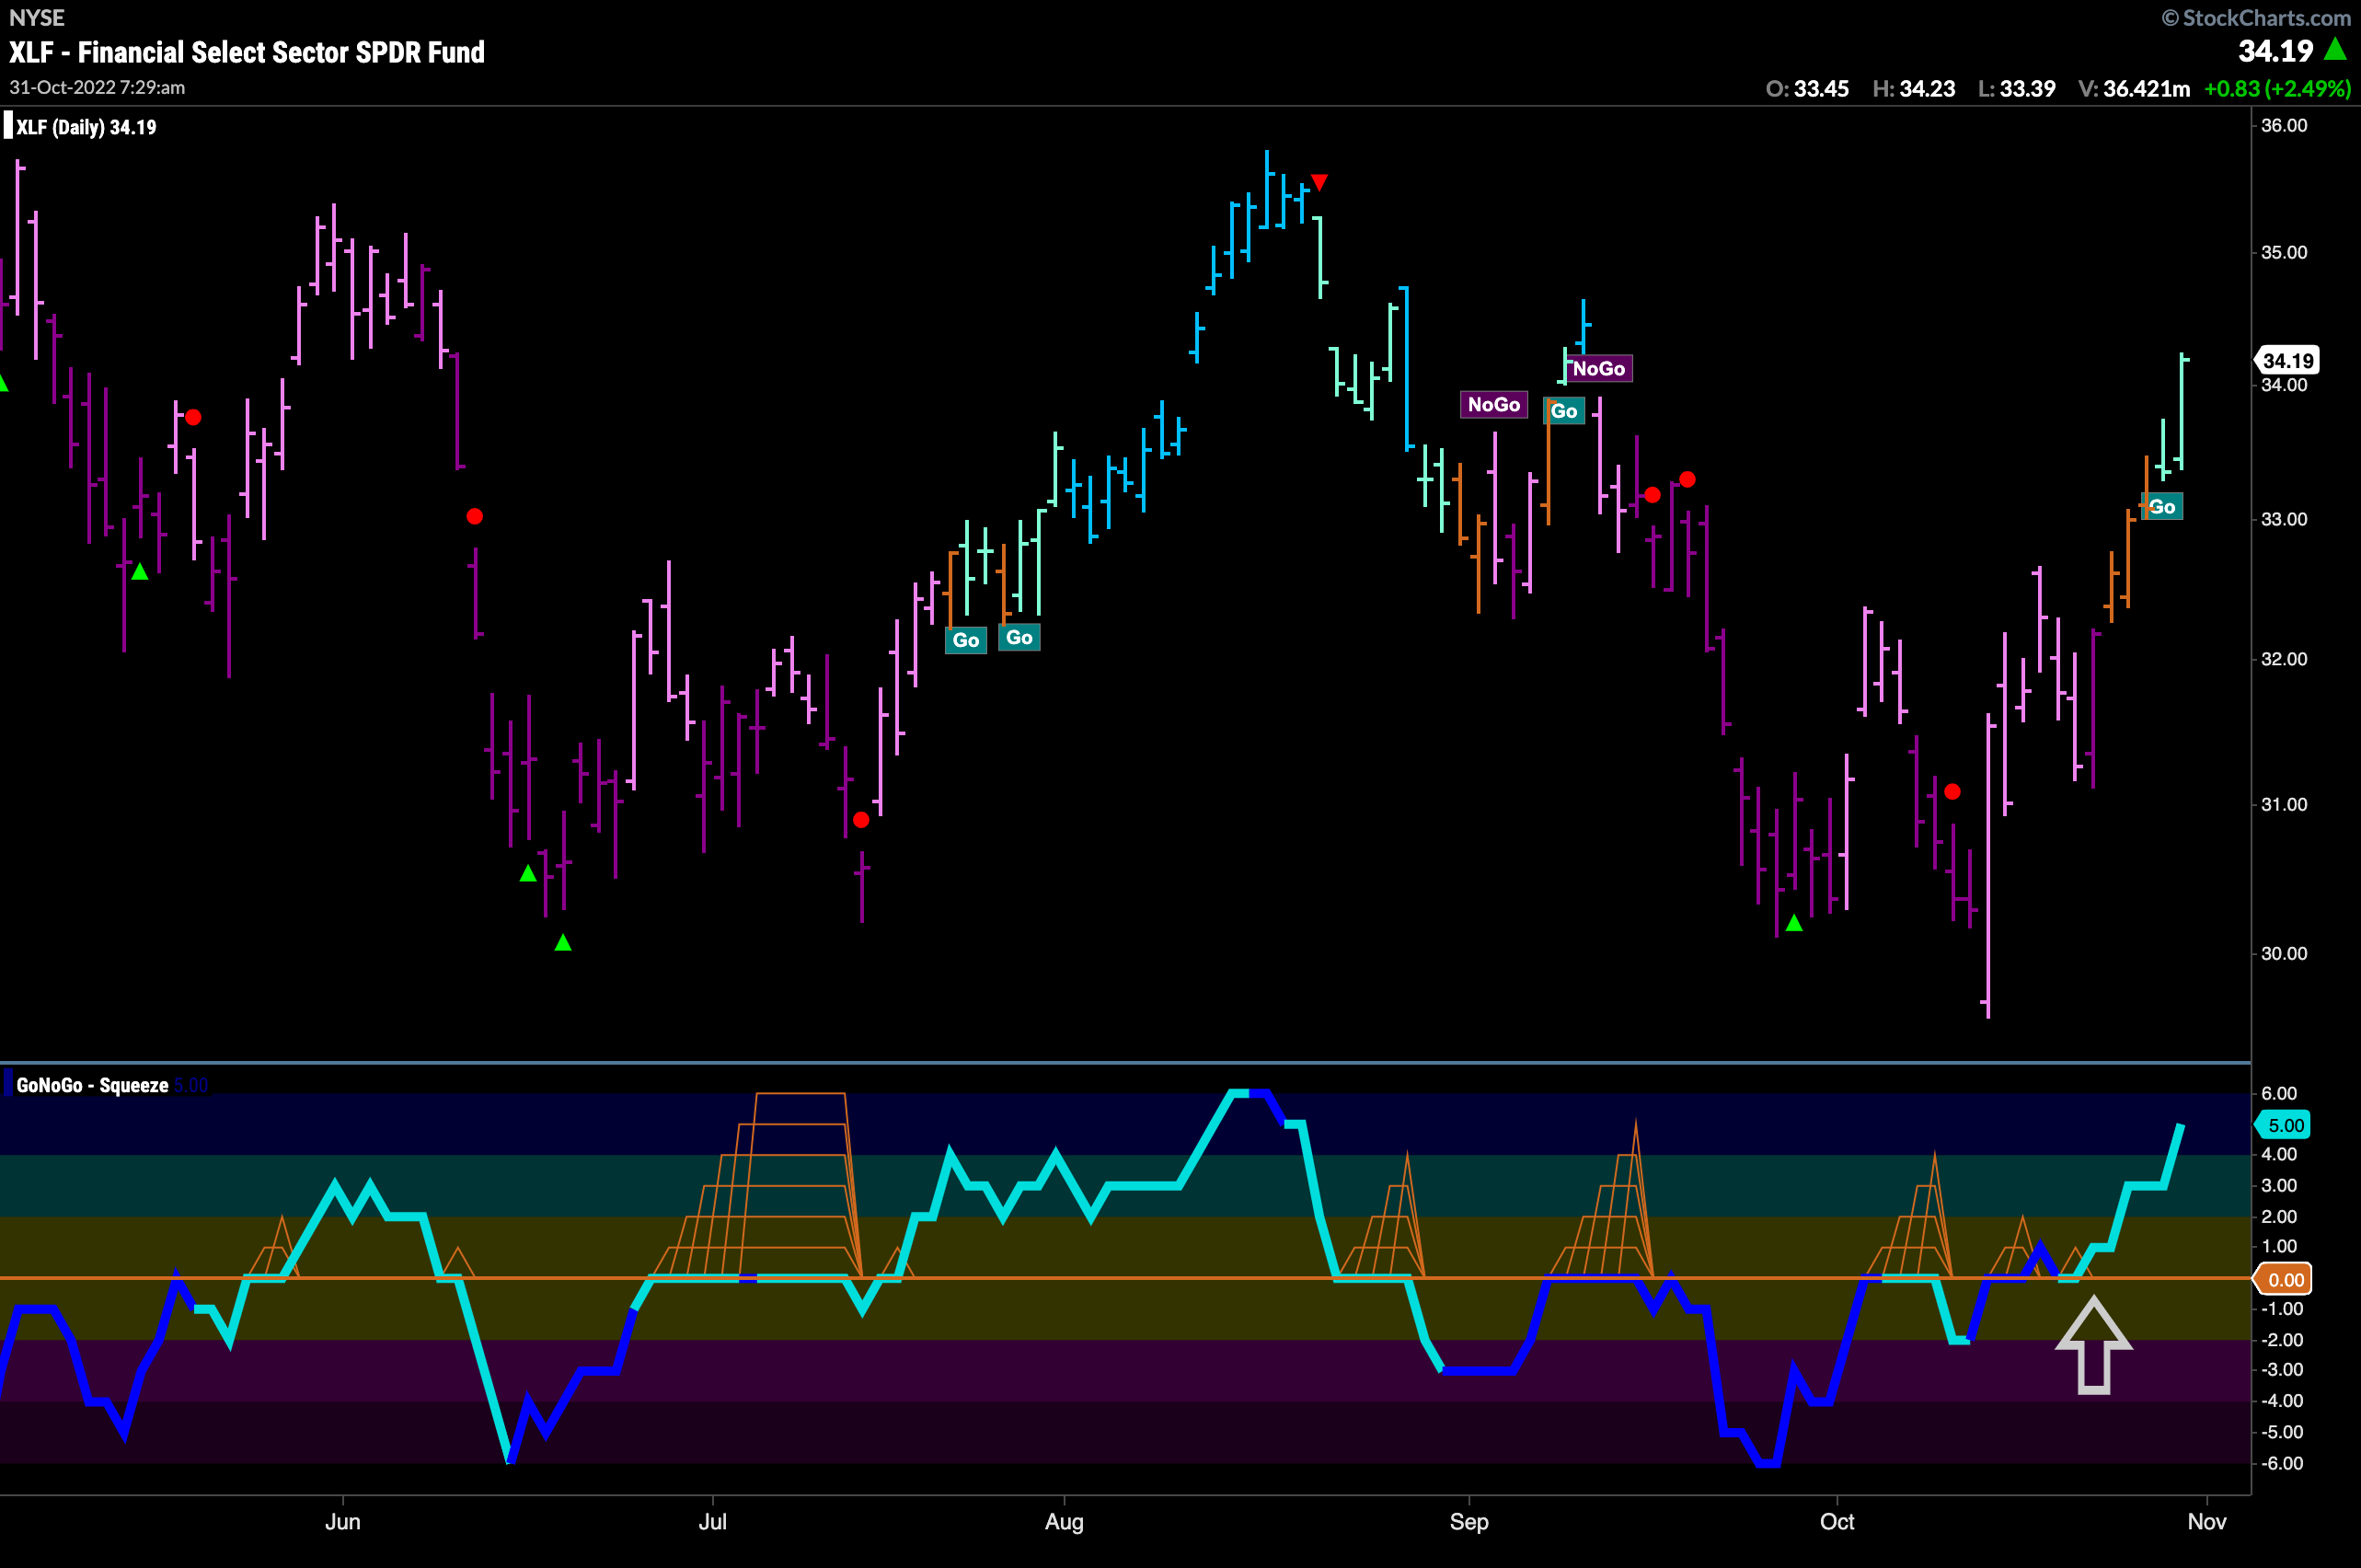Click the upper green triangle in mid-June
Image resolution: width=2361 pixels, height=1568 pixels.
(x=528, y=873)
